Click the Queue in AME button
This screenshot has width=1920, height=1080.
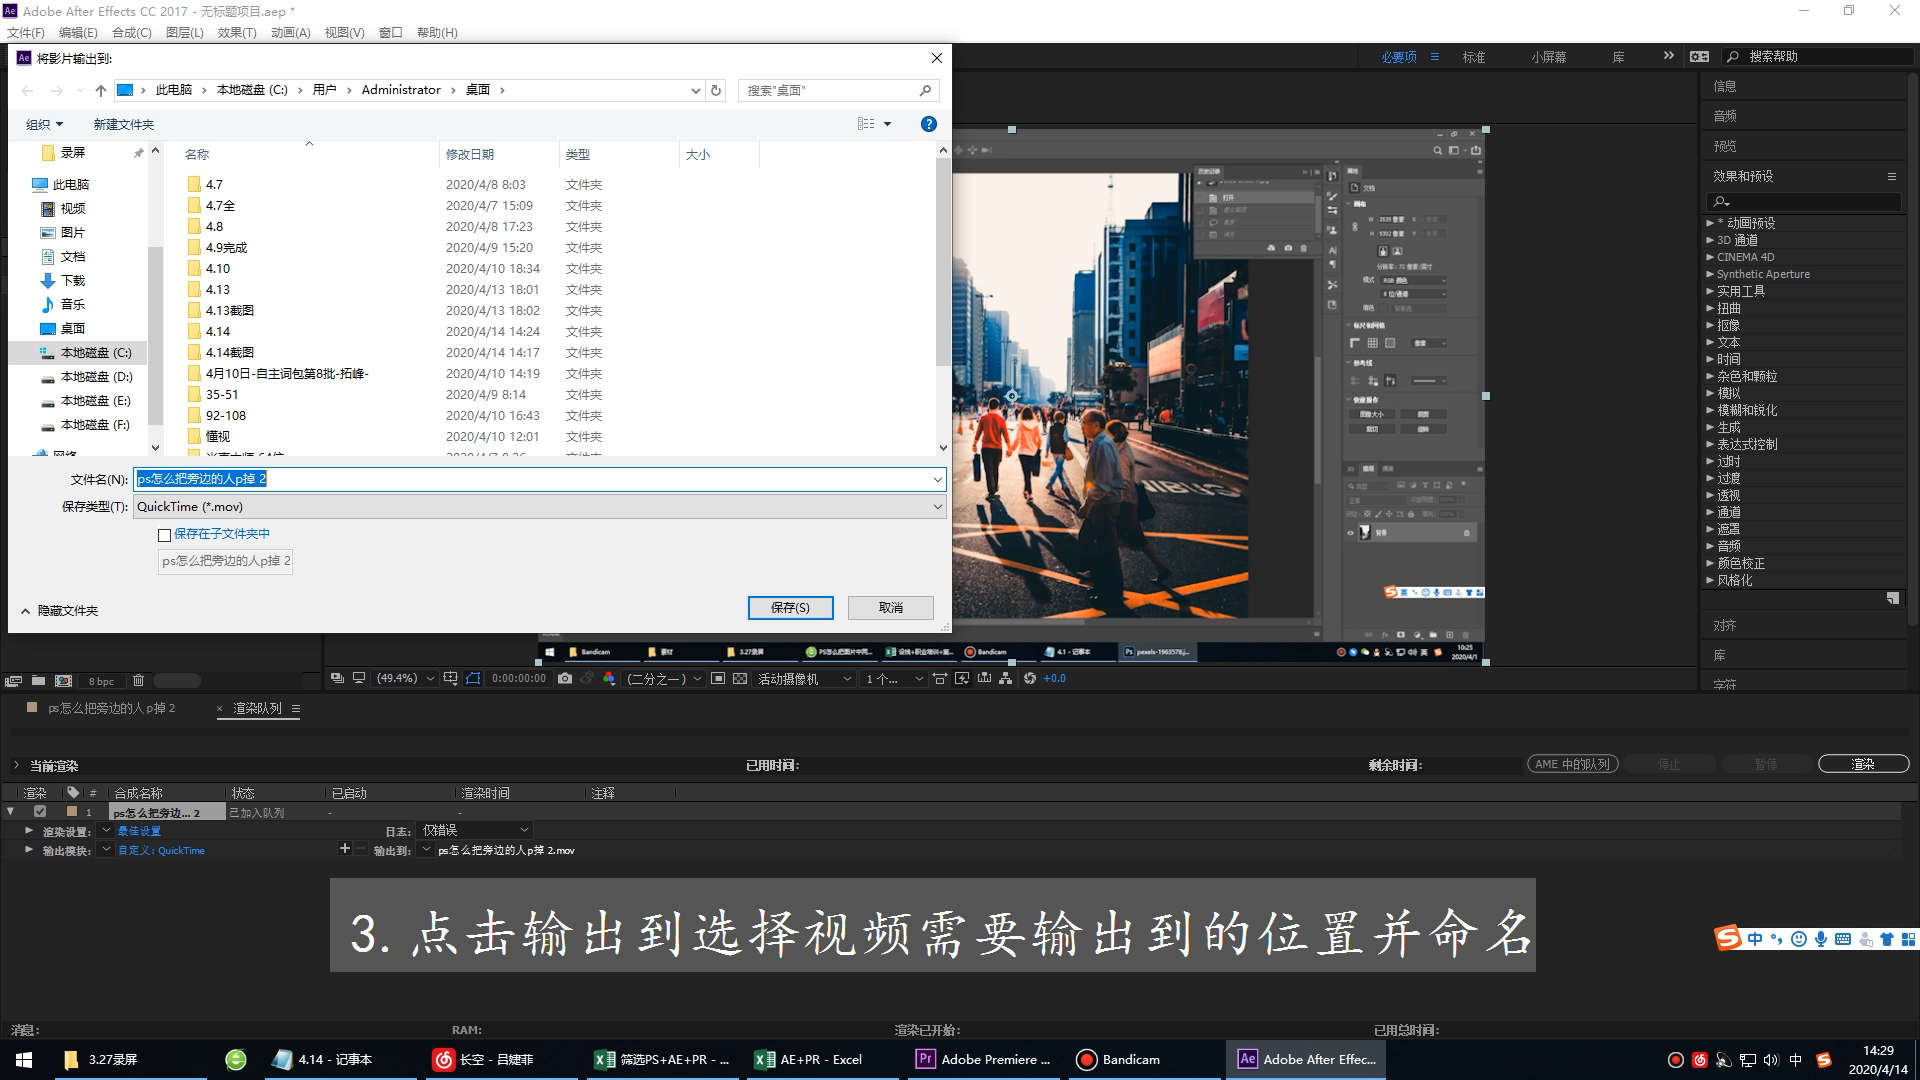1572,764
